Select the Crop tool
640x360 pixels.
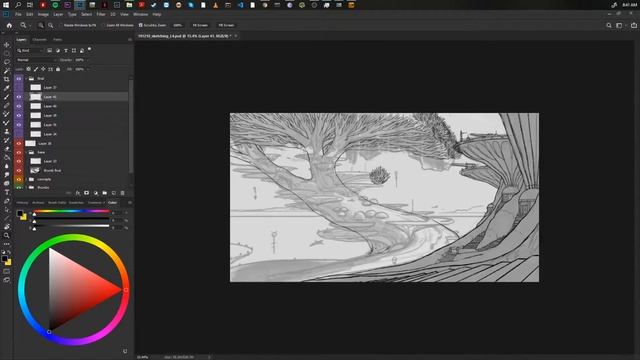click(x=7, y=79)
